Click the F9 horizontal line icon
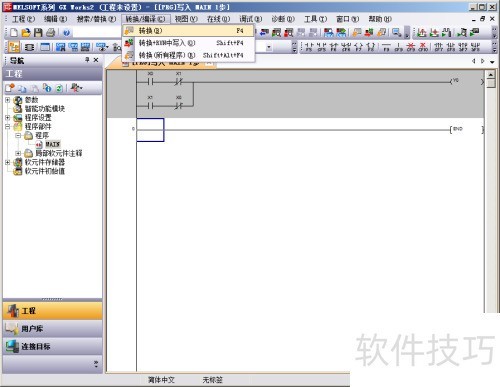 coord(386,47)
